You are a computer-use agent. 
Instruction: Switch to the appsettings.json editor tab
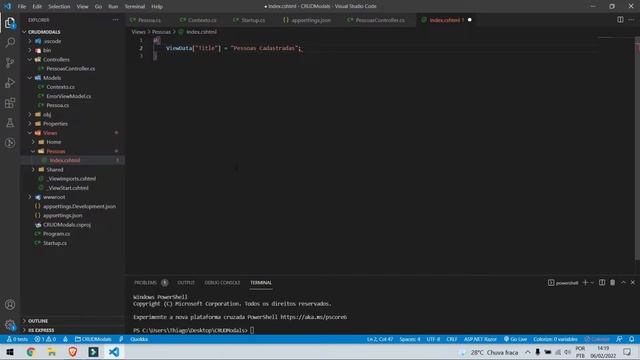pos(311,20)
